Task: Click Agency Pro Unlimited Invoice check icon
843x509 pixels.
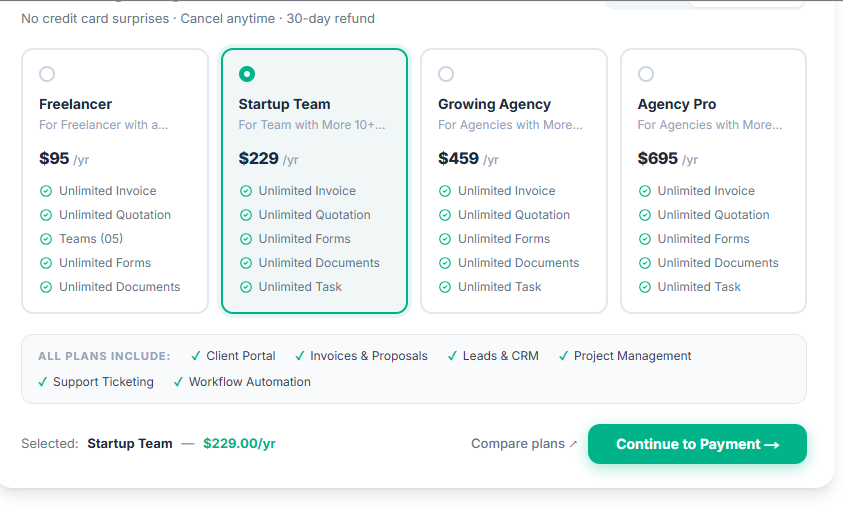Action: pyautogui.click(x=645, y=191)
